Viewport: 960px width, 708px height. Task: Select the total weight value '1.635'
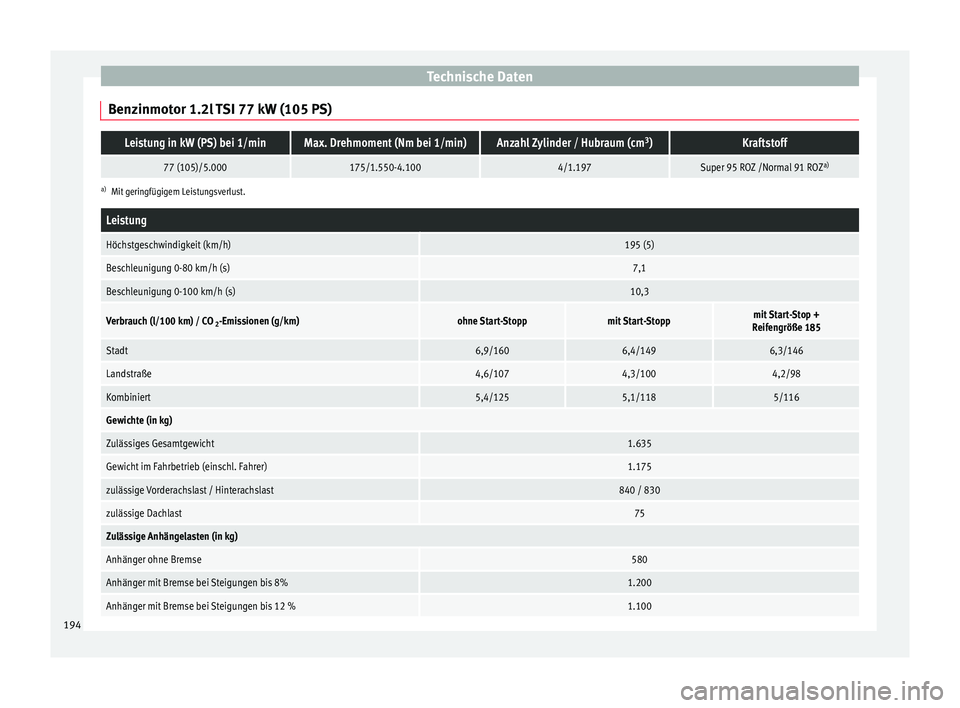(x=639, y=443)
